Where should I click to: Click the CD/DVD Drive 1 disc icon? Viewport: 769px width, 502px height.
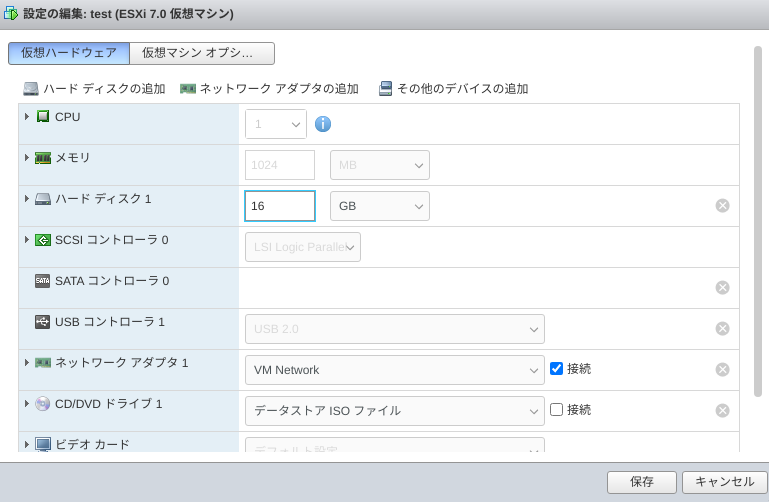pos(43,404)
